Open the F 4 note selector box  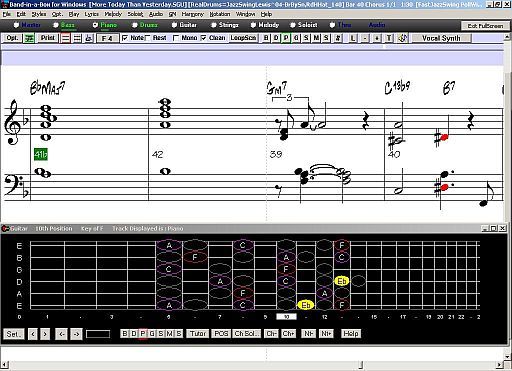tap(107, 38)
